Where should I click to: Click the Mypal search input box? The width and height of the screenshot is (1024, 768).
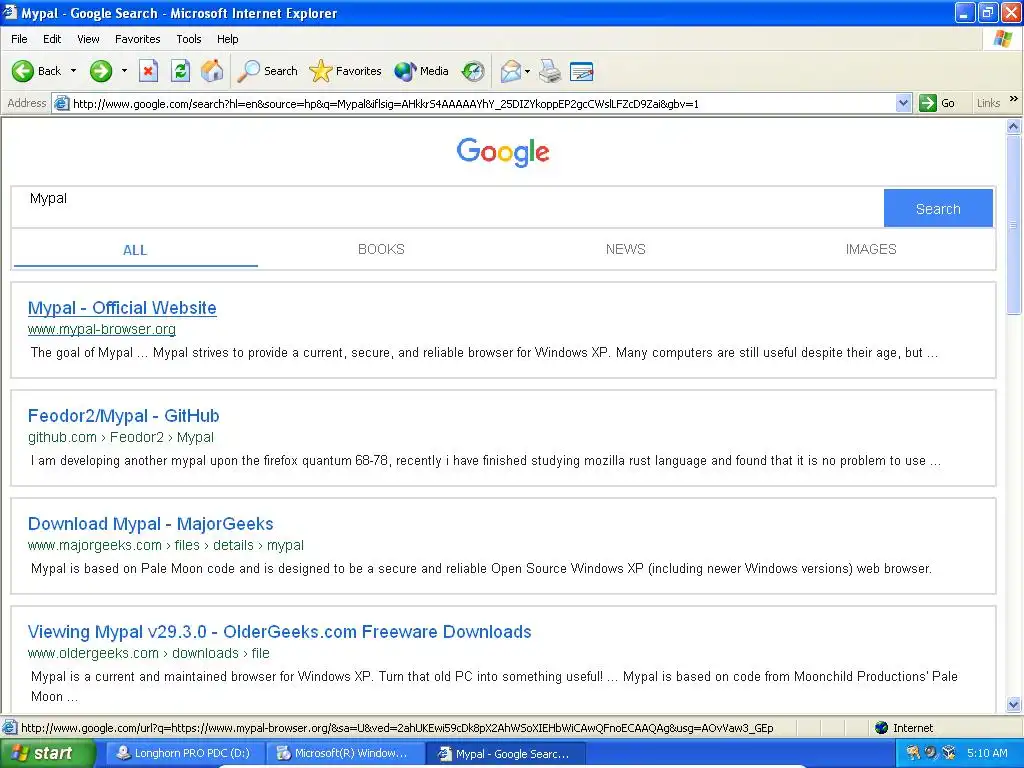[x=448, y=208]
